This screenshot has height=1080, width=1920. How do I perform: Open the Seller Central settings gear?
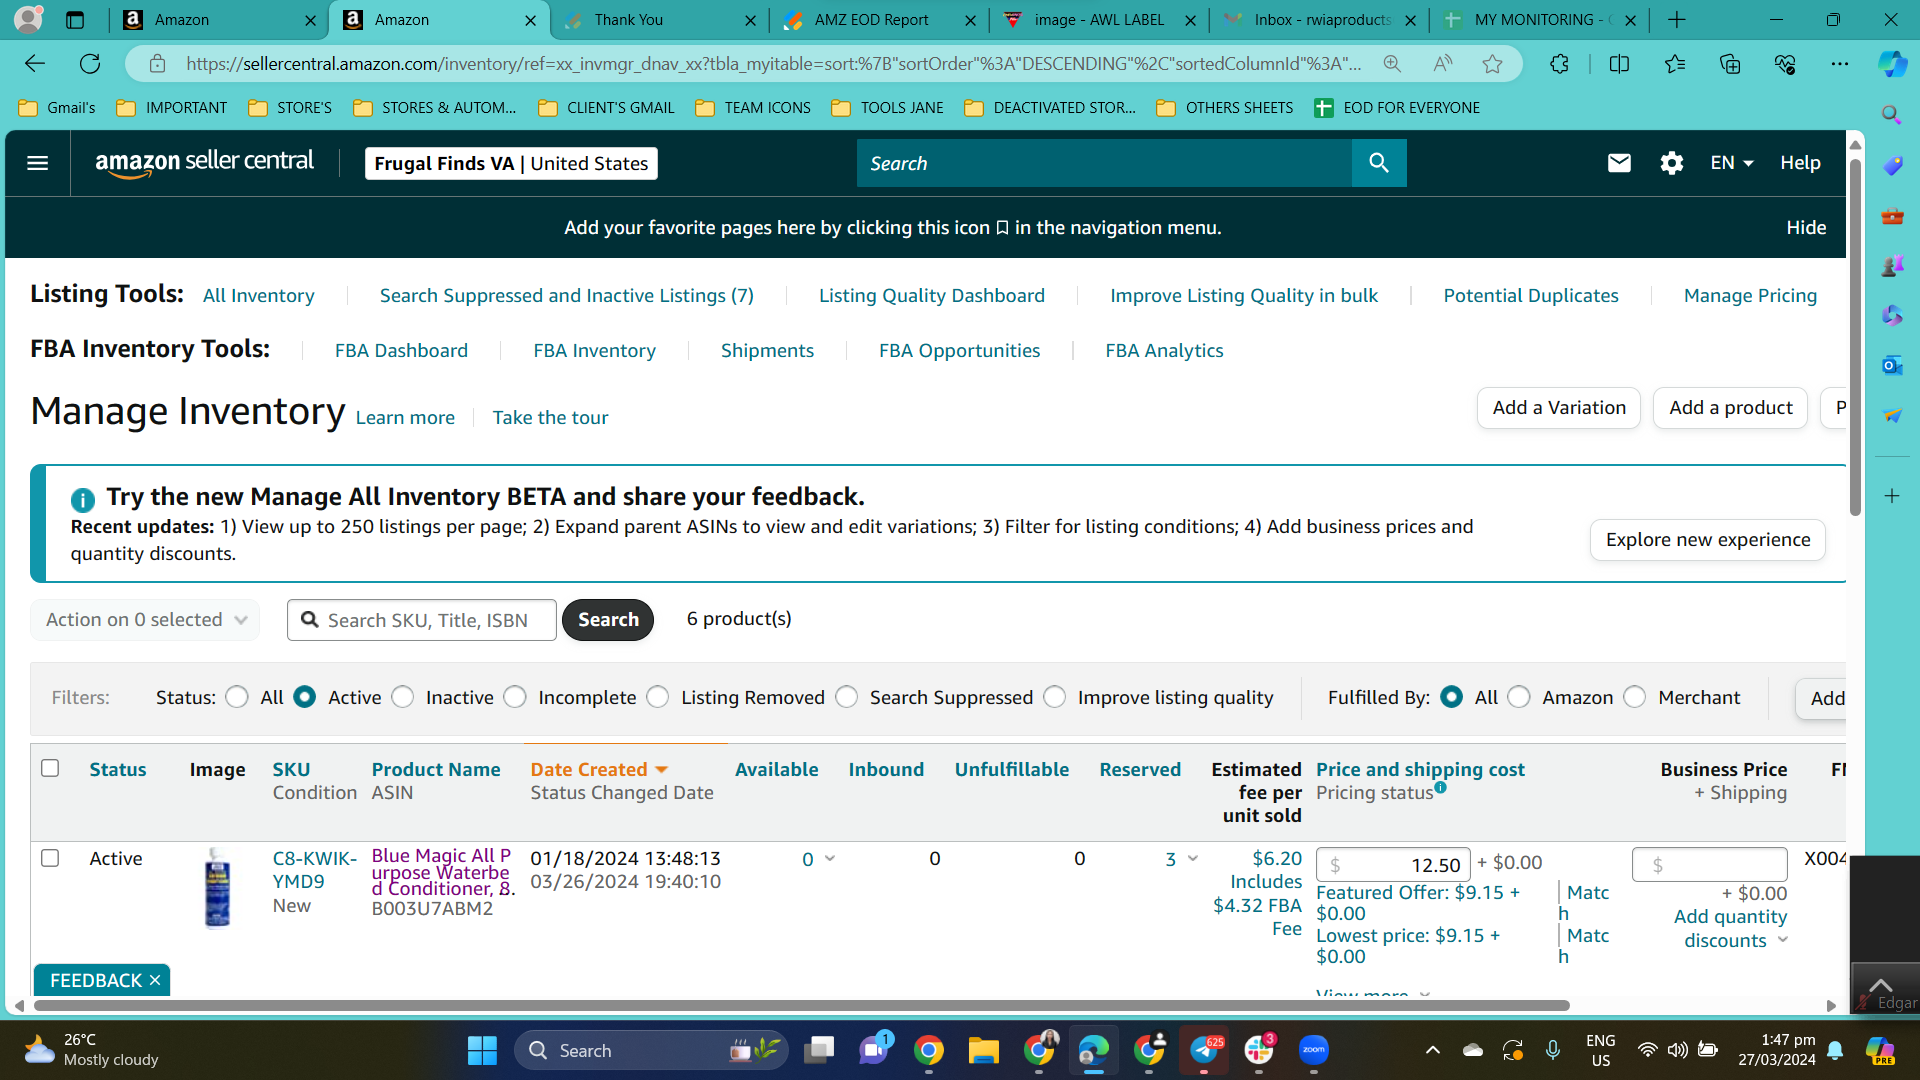pos(1672,163)
